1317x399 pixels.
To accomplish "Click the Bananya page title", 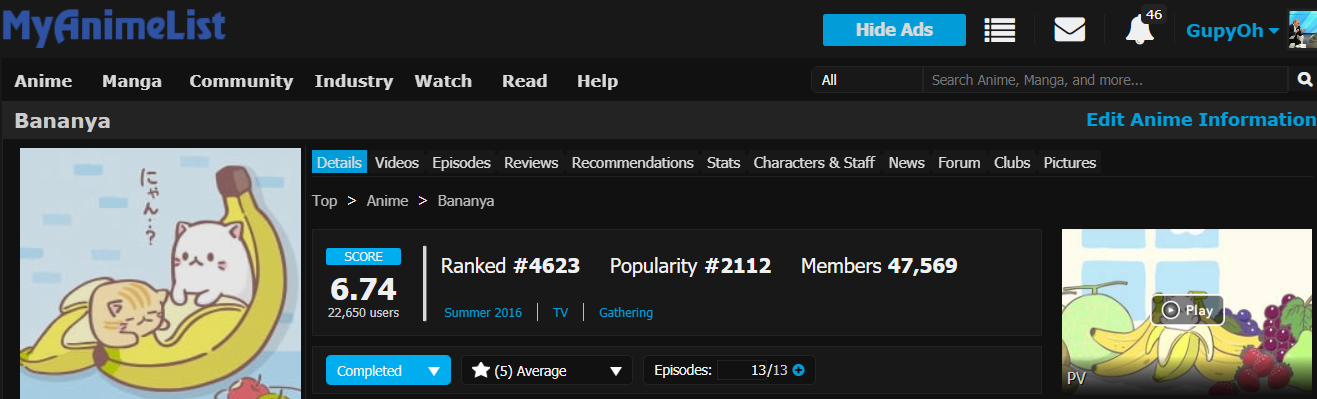I will pyautogui.click(x=62, y=122).
